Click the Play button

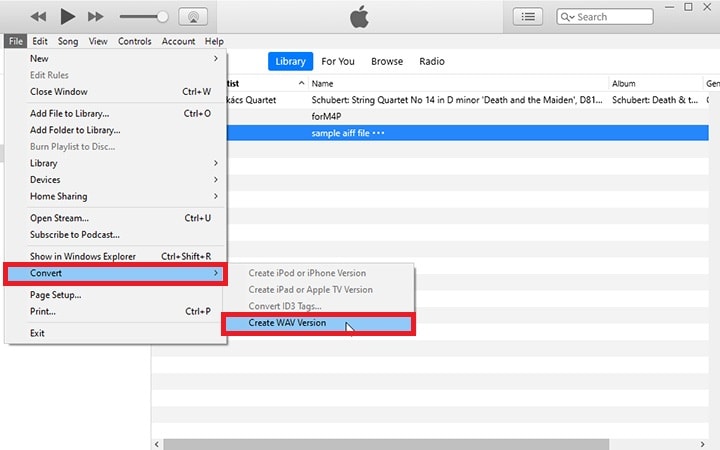[68, 17]
